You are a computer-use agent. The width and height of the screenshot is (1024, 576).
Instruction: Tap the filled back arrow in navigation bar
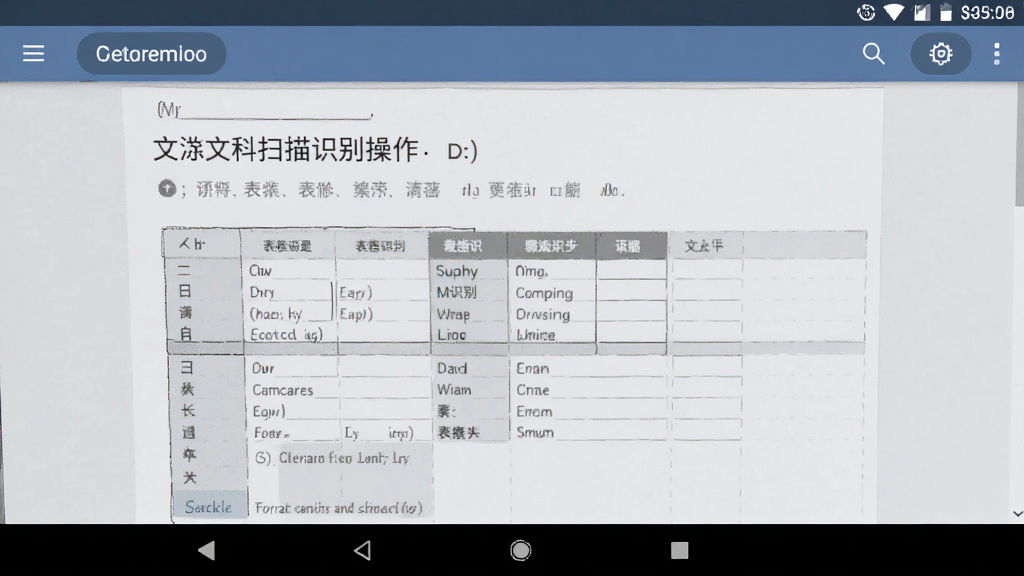pyautogui.click(x=206, y=551)
